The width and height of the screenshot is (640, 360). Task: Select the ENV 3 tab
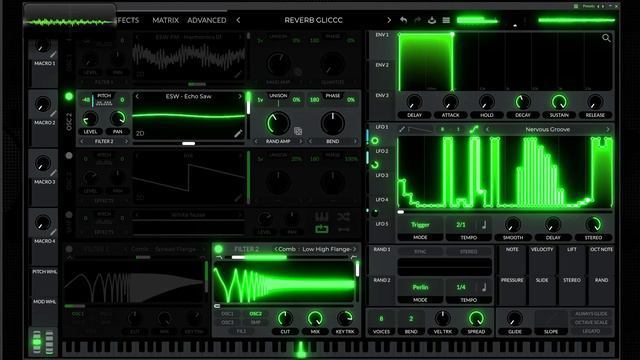[382, 96]
